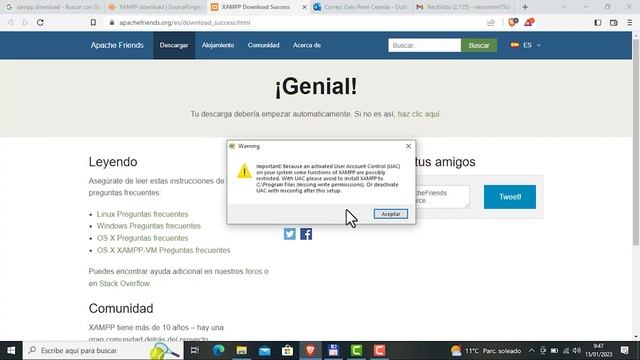Click the 'haz clic aquí' download link

click(x=419, y=114)
